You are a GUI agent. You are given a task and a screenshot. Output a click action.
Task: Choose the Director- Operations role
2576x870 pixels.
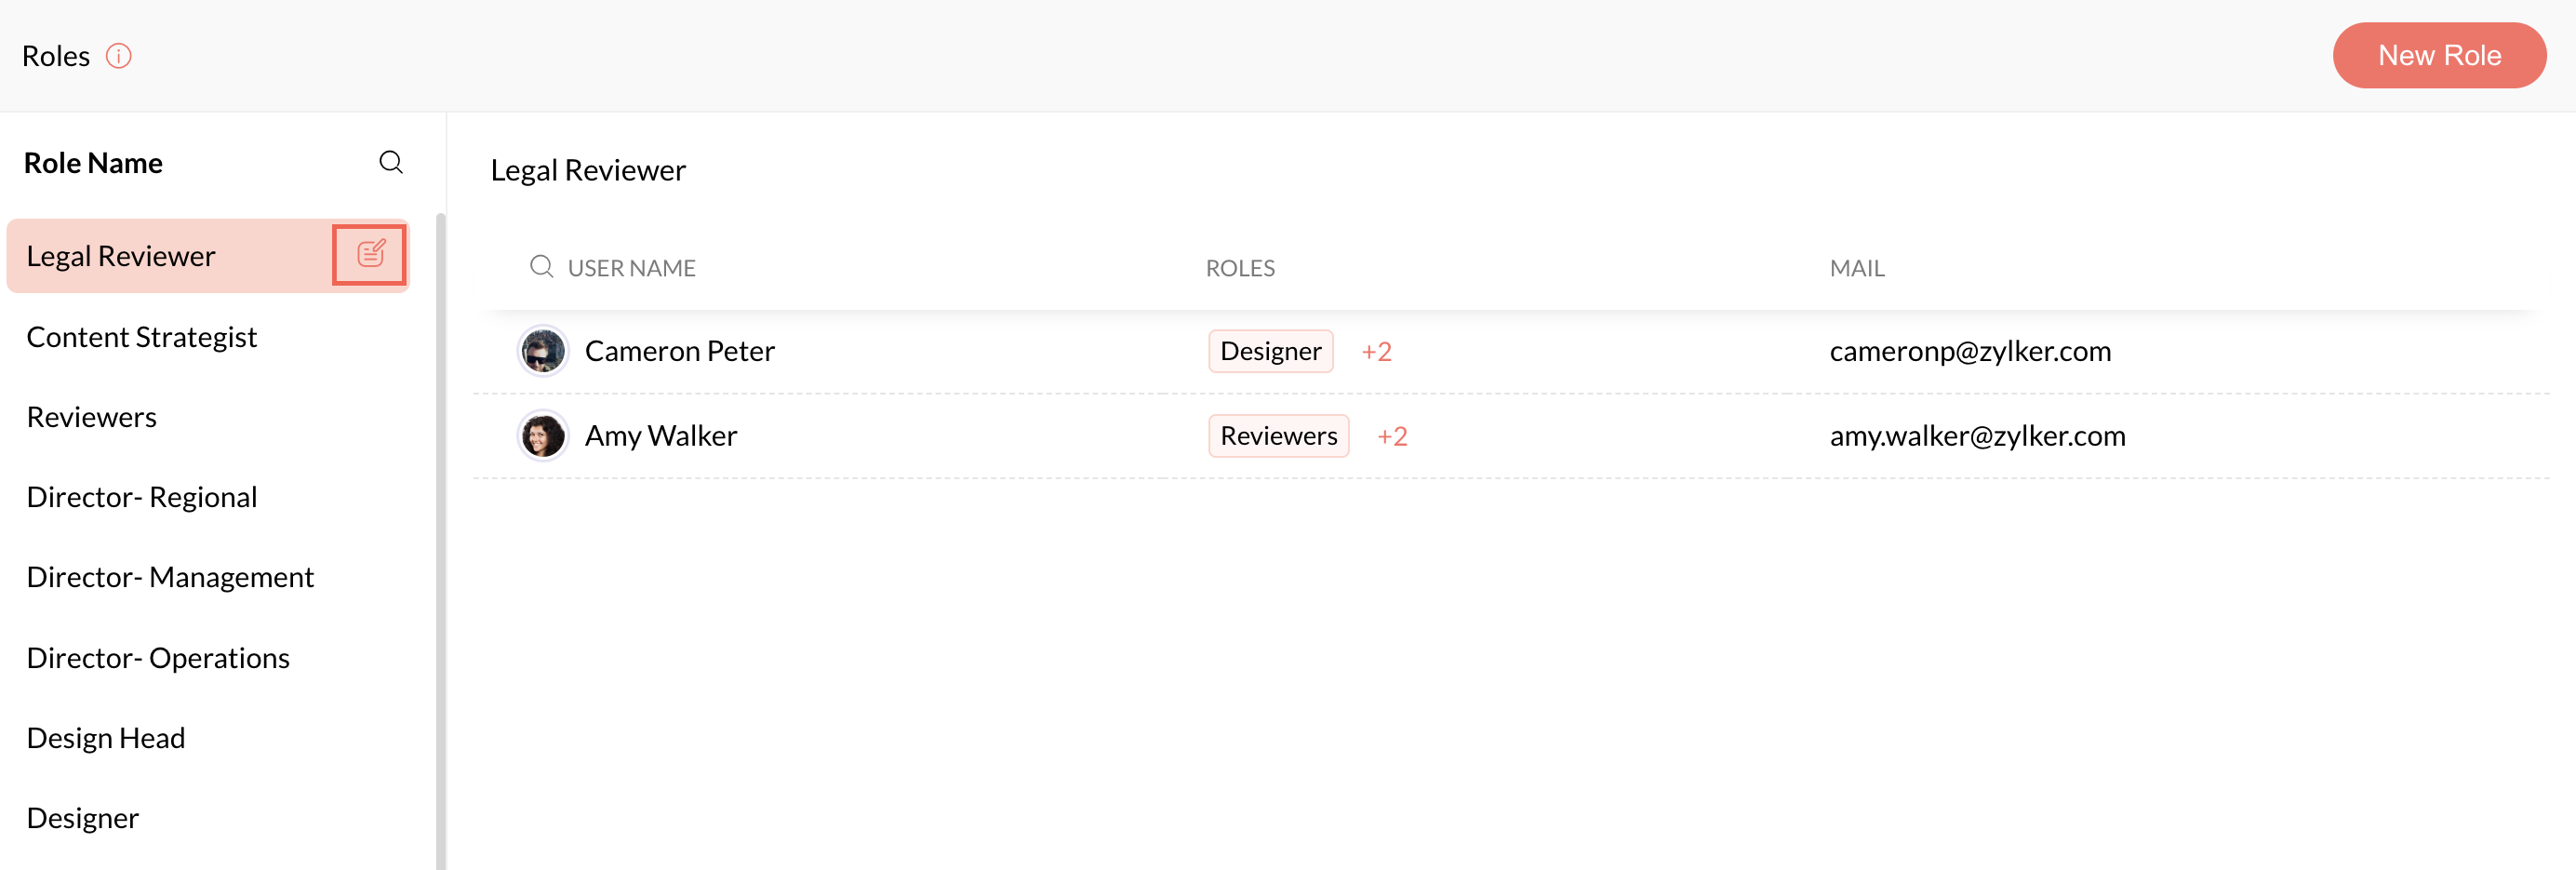point(158,658)
